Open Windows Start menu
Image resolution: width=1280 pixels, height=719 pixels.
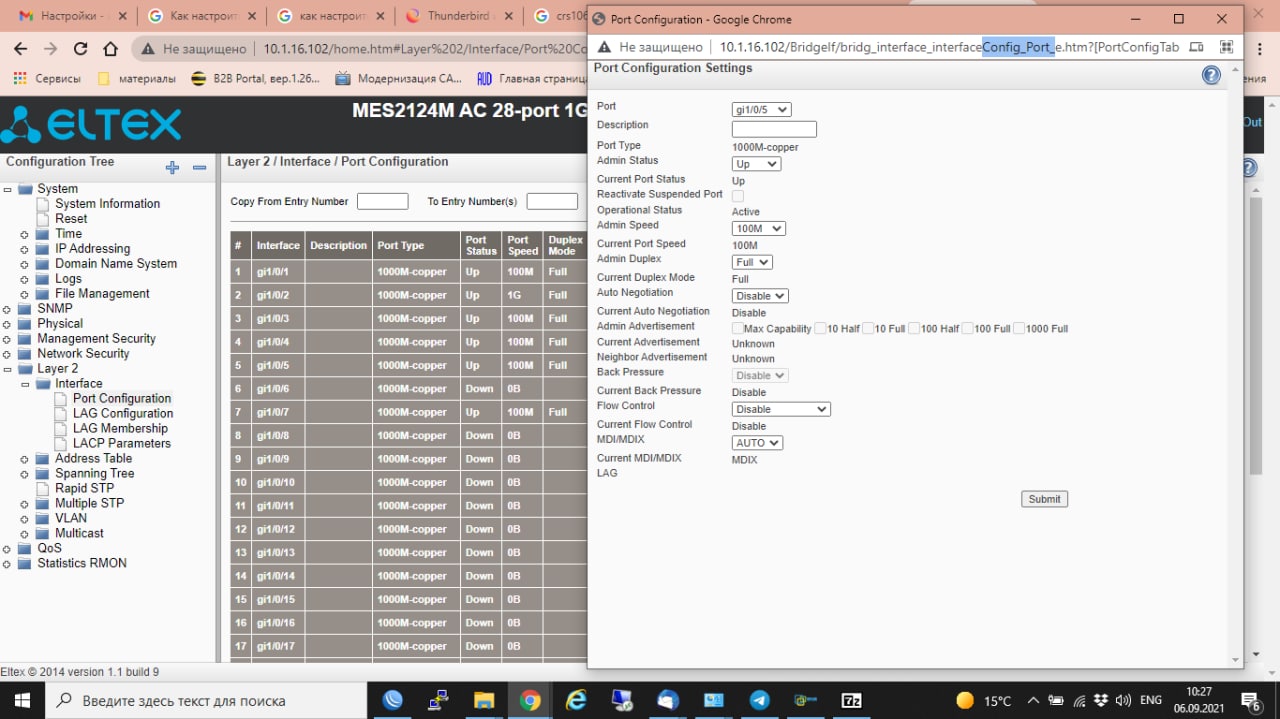(x=22, y=700)
